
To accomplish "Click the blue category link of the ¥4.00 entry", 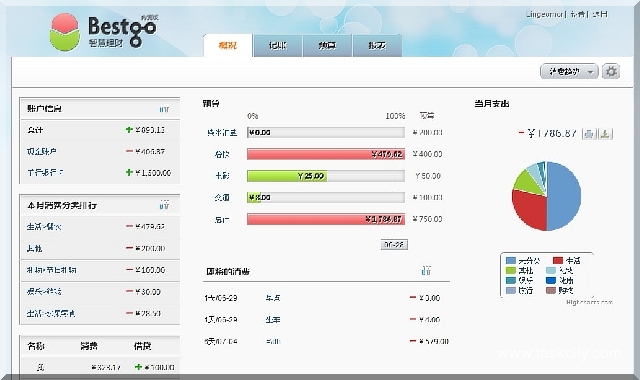I will [x=273, y=320].
